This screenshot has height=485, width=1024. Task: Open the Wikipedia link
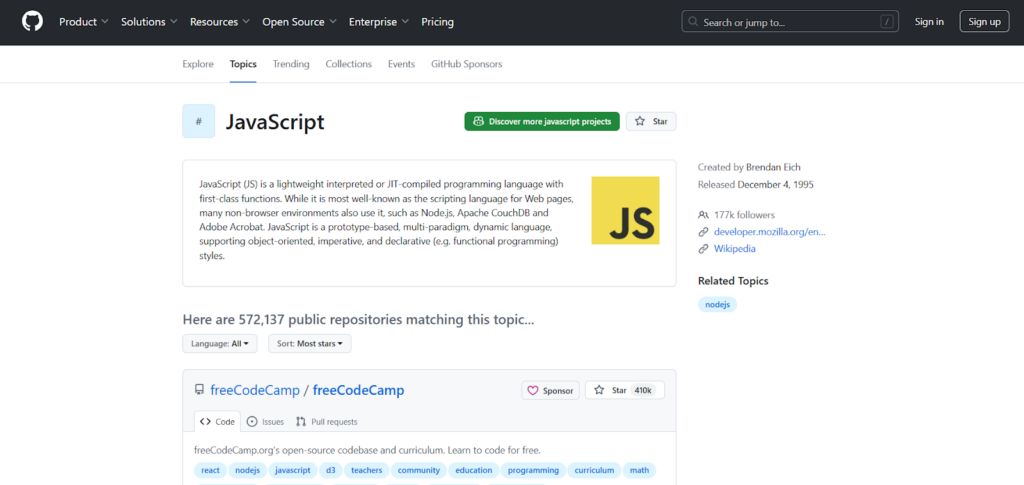coord(735,249)
